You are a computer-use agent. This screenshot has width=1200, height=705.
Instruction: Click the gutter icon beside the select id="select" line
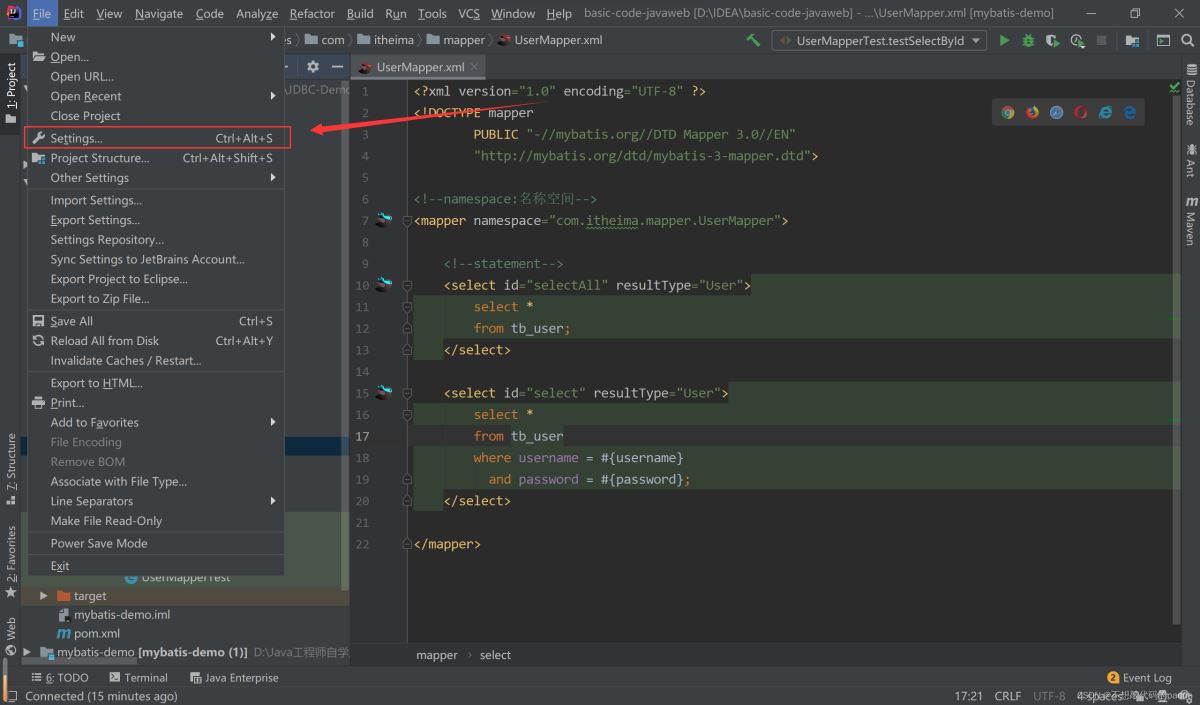pyautogui.click(x=384, y=392)
